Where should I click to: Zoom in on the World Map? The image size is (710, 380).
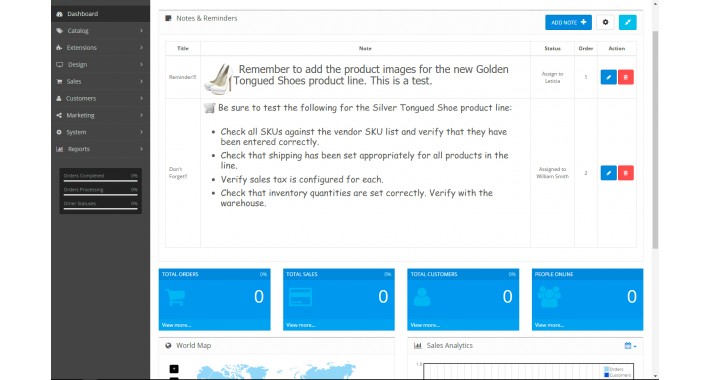pos(174,369)
